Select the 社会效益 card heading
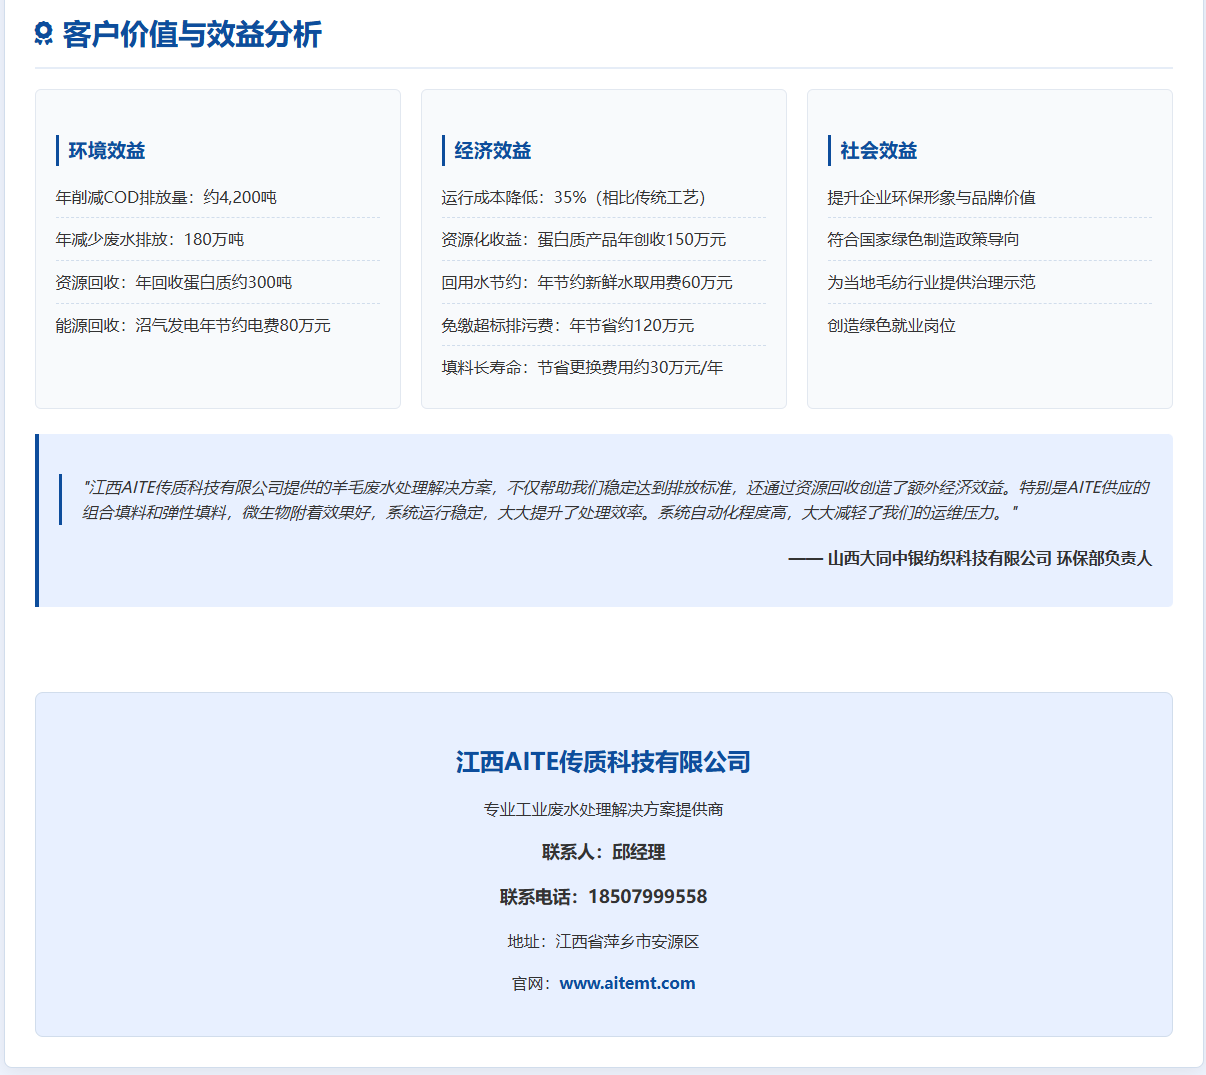This screenshot has height=1075, width=1206. coord(879,151)
